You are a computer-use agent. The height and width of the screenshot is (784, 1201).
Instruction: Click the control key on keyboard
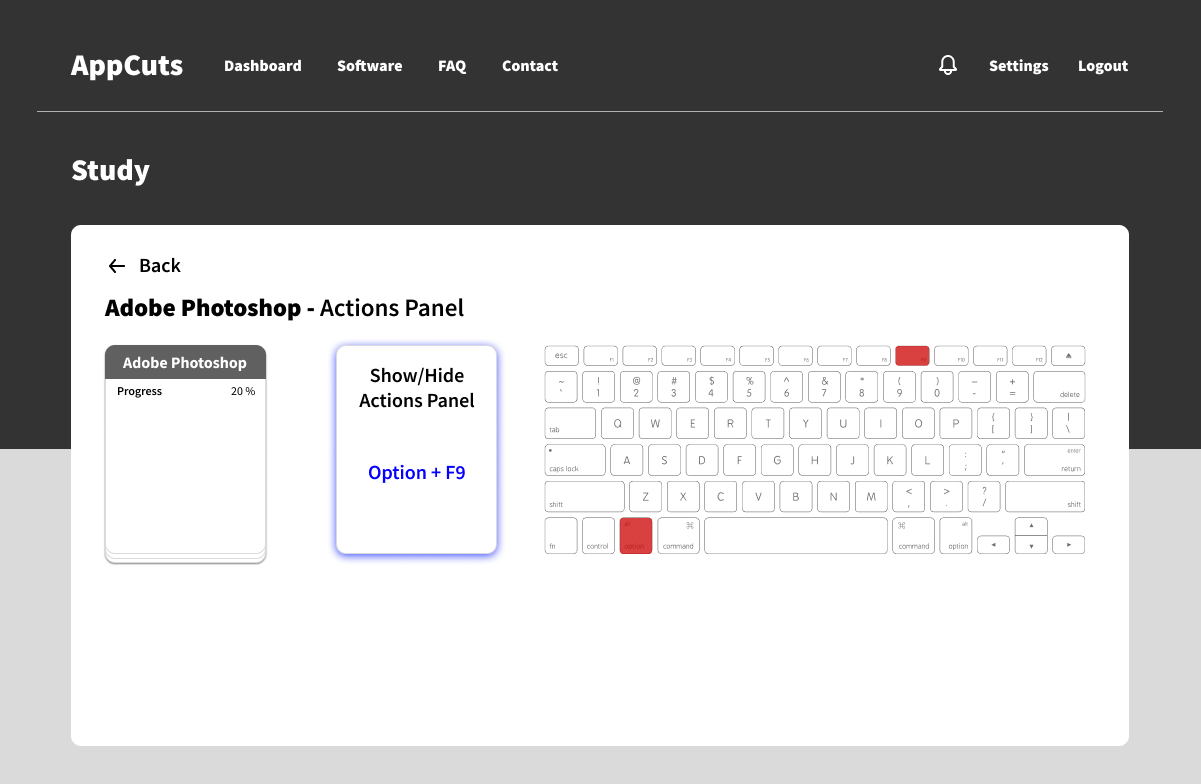click(598, 535)
